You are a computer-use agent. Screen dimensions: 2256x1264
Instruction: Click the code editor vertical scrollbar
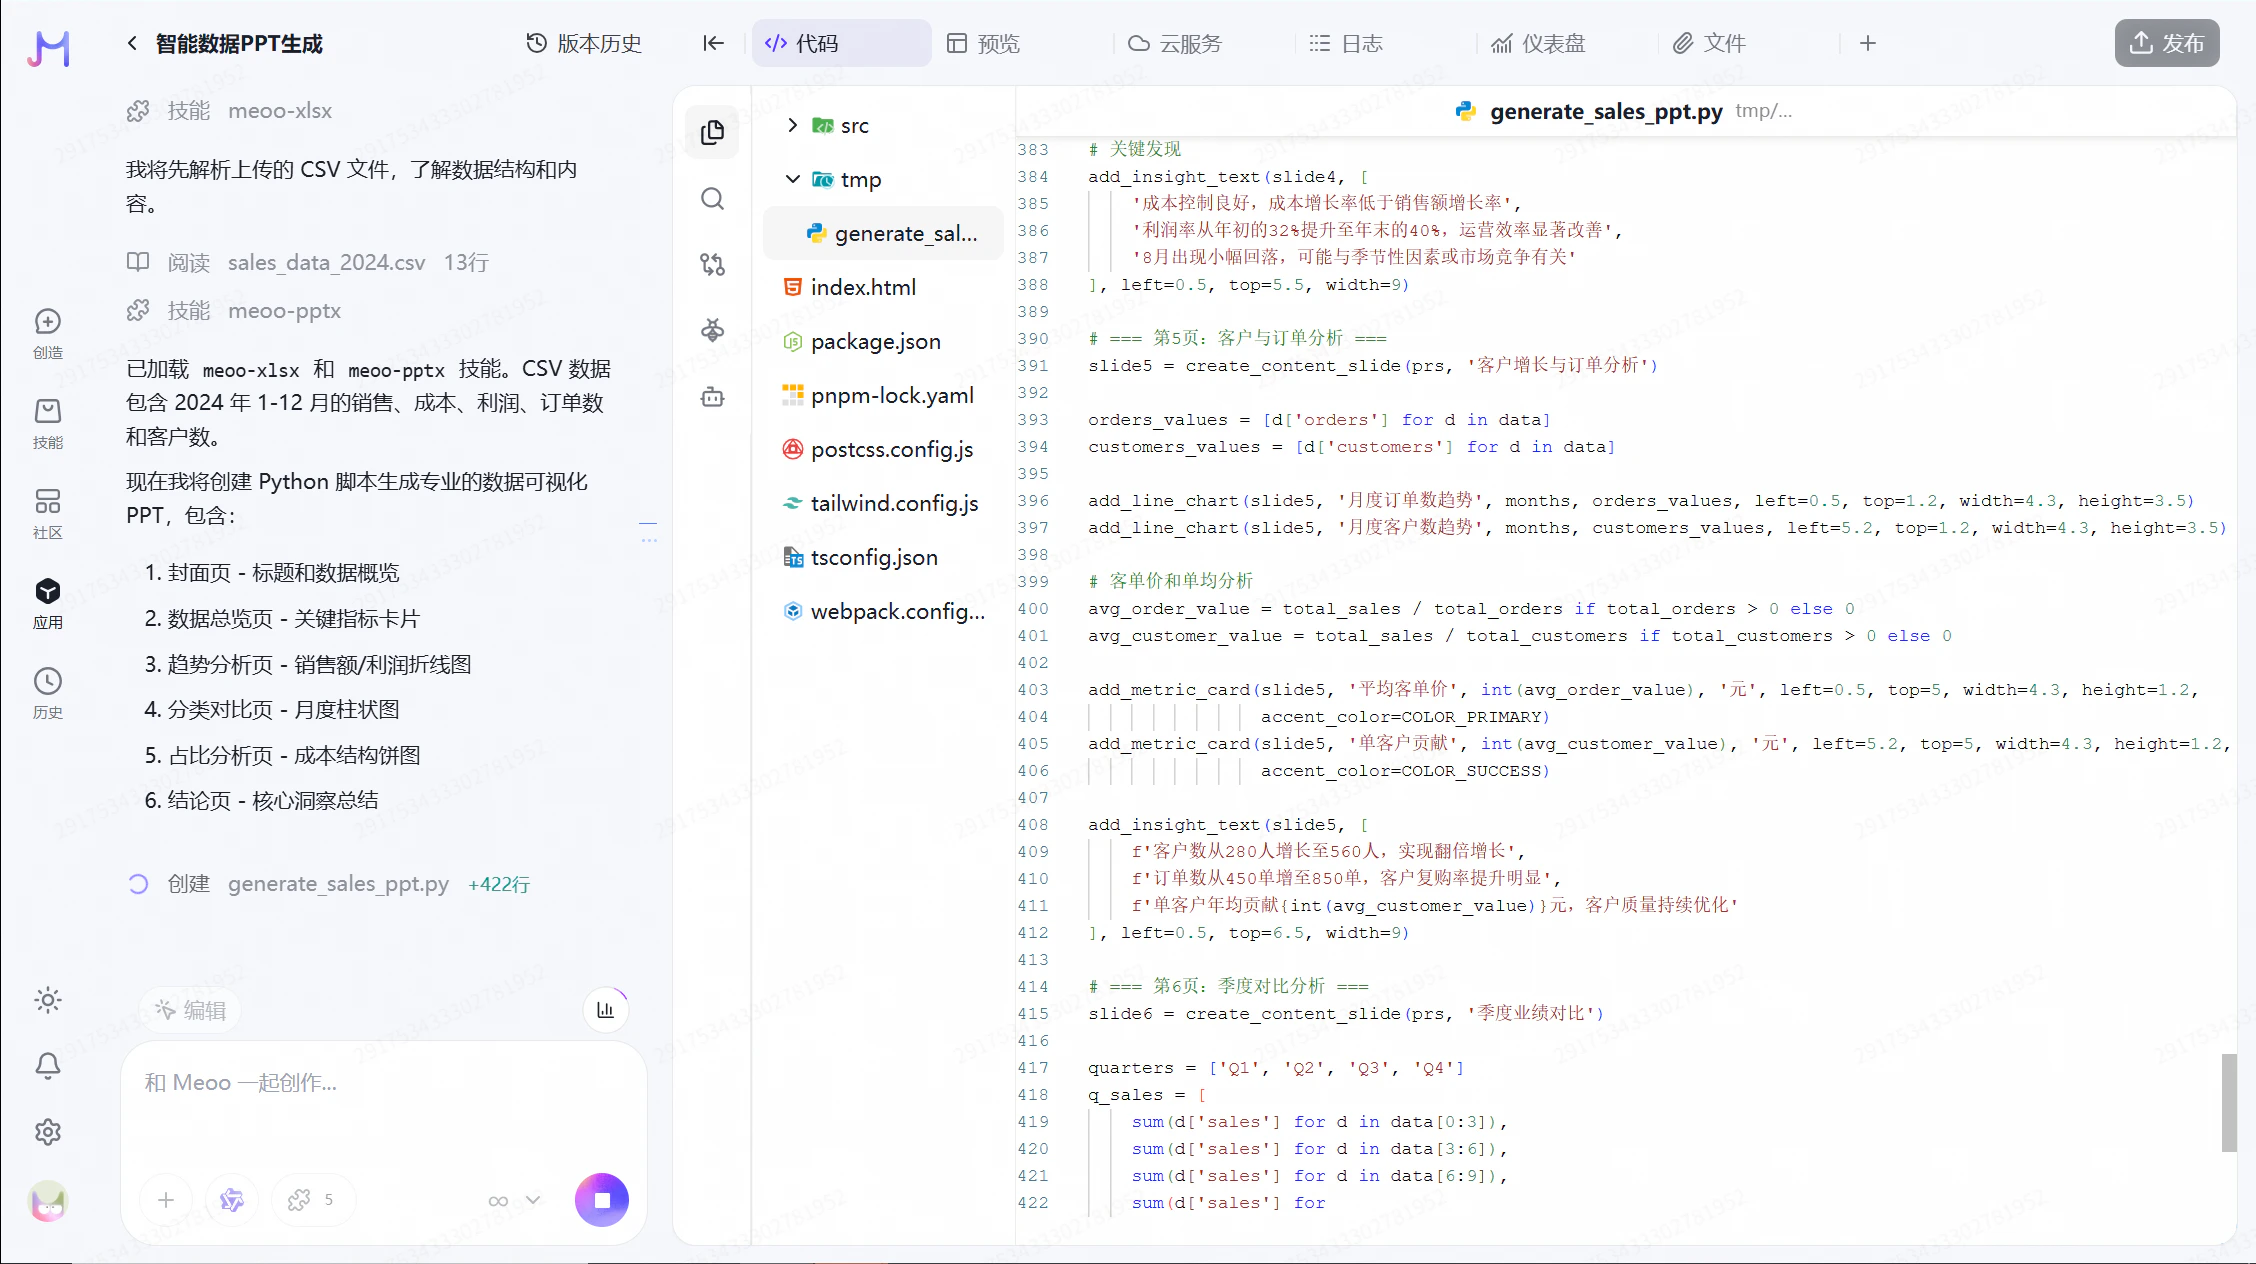click(2228, 1102)
